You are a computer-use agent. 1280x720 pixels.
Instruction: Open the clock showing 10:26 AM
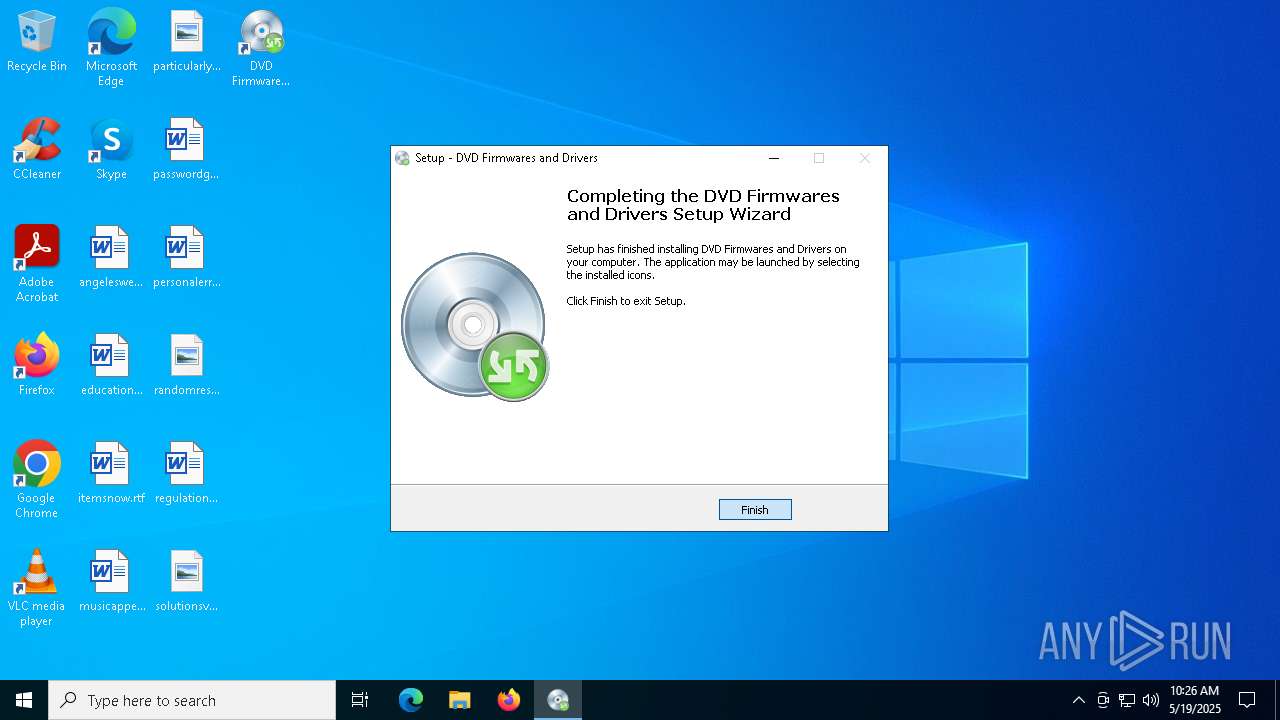1195,700
